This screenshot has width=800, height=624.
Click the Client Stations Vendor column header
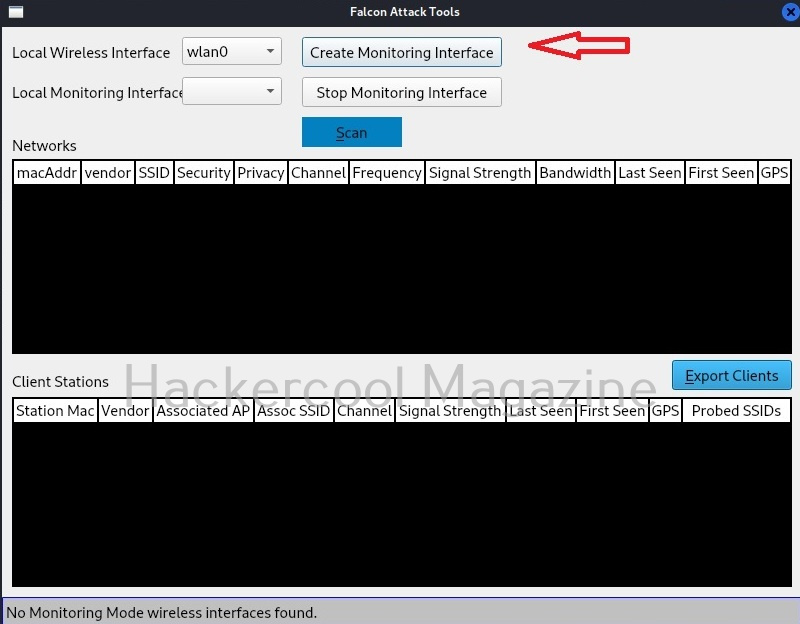125,411
